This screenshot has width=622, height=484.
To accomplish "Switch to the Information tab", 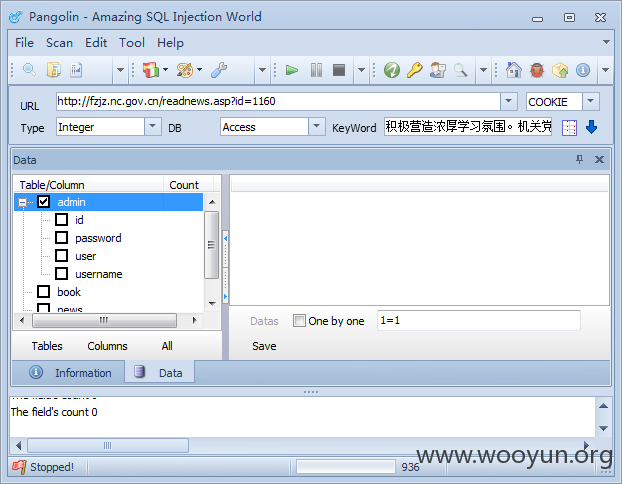I will coord(69,373).
